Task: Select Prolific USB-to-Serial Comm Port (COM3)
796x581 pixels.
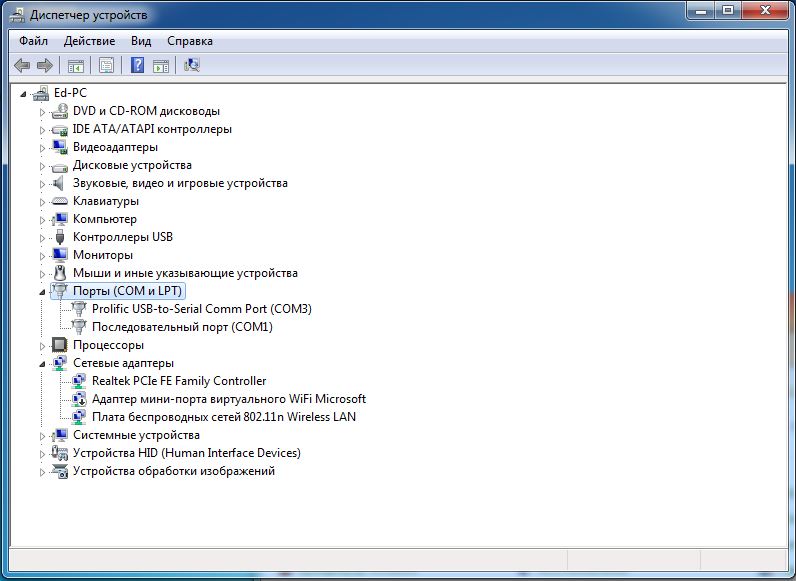Action: tap(202, 309)
